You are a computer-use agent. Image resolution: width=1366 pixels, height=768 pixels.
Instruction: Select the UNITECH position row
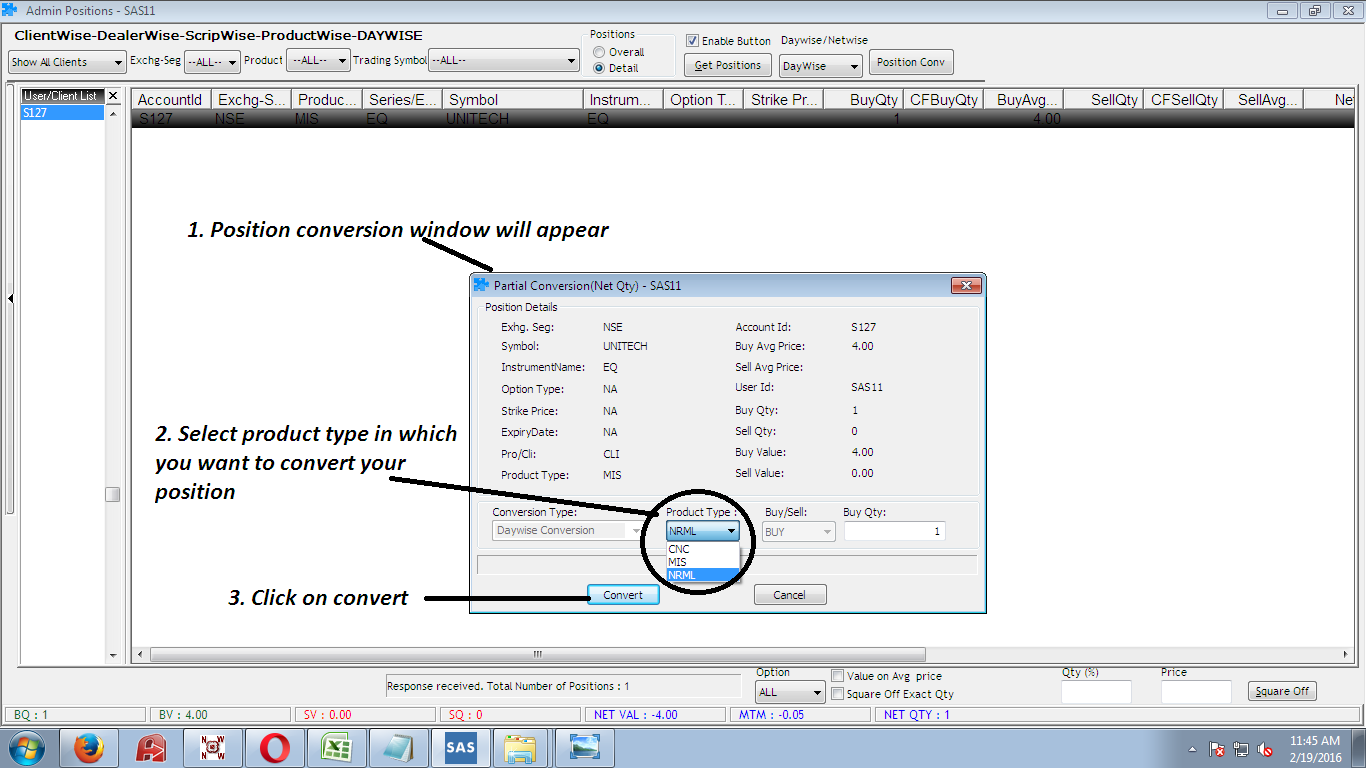pos(744,119)
